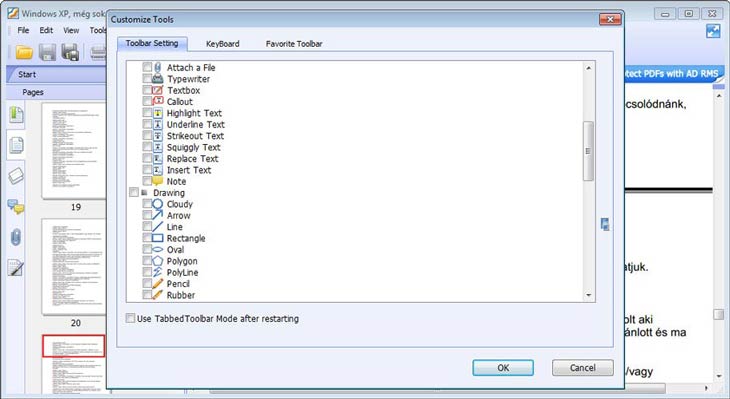Open the Layers panel icon in sidebar

click(x=16, y=176)
